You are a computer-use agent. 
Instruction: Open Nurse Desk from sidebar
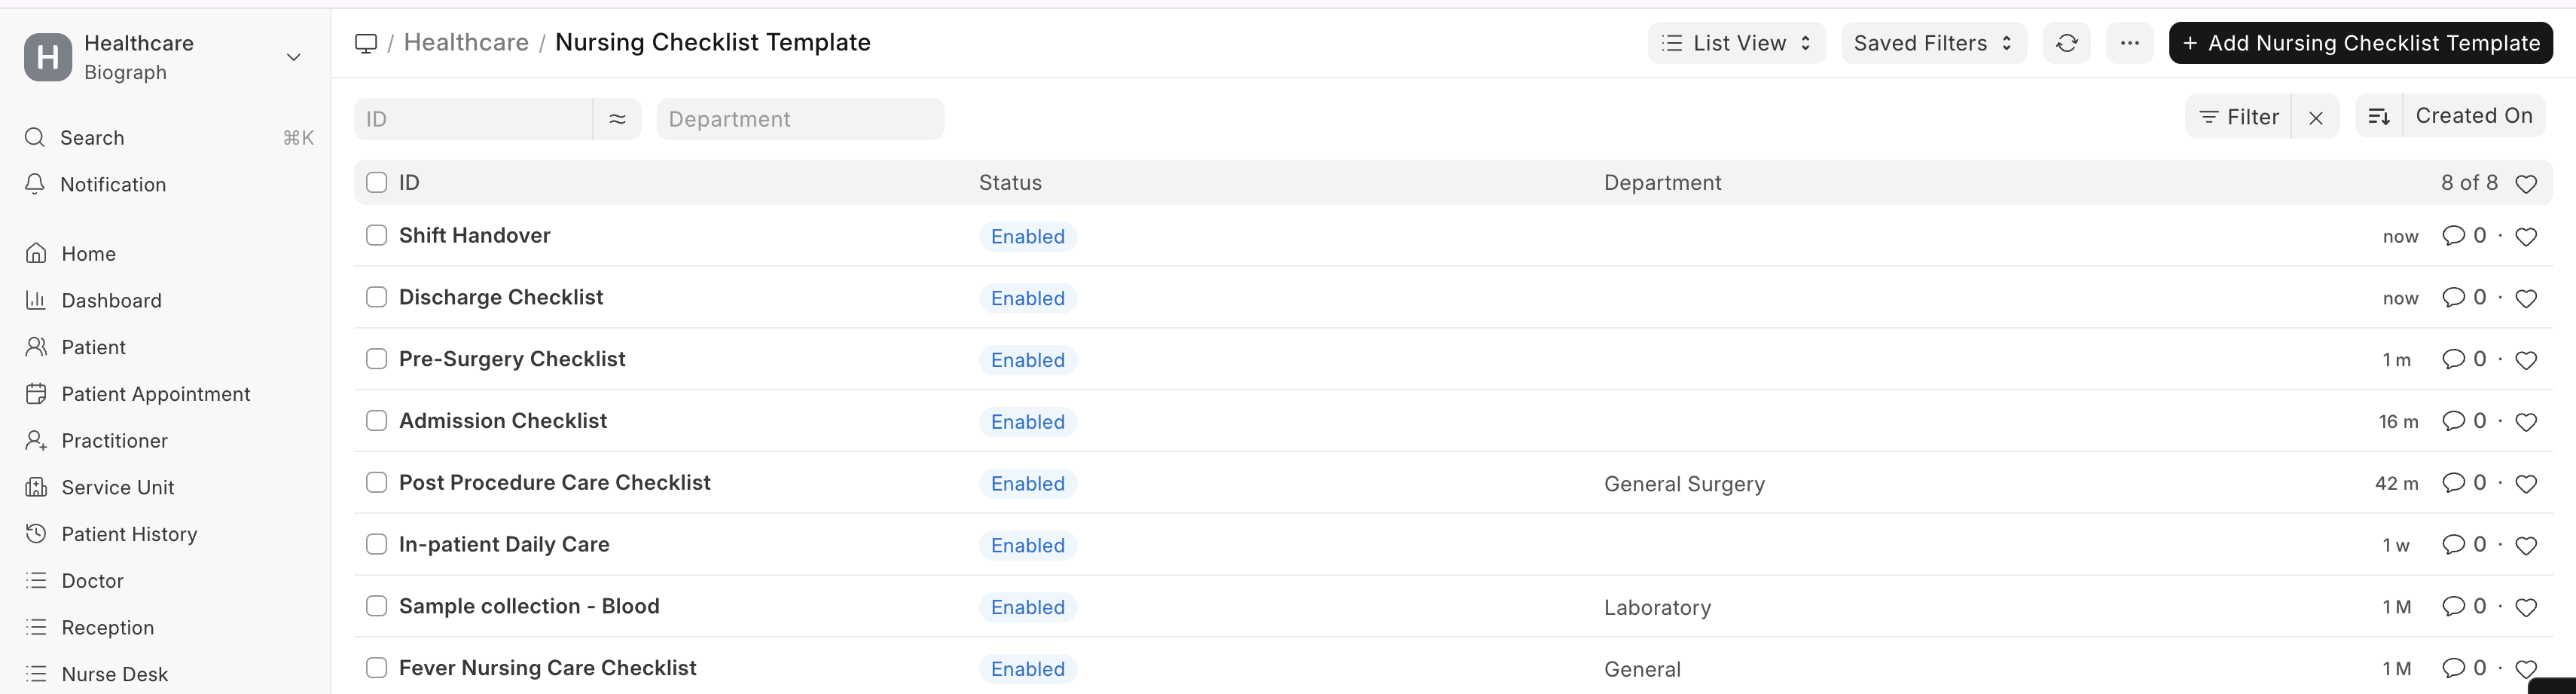tap(114, 674)
